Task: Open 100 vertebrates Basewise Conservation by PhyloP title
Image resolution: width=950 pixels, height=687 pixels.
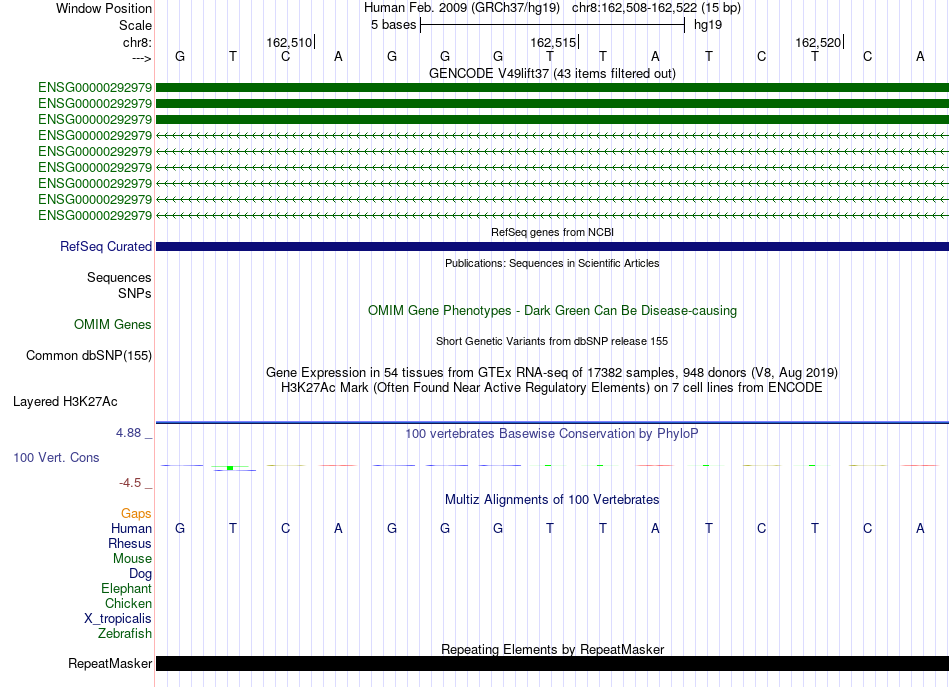Action: tap(552, 433)
